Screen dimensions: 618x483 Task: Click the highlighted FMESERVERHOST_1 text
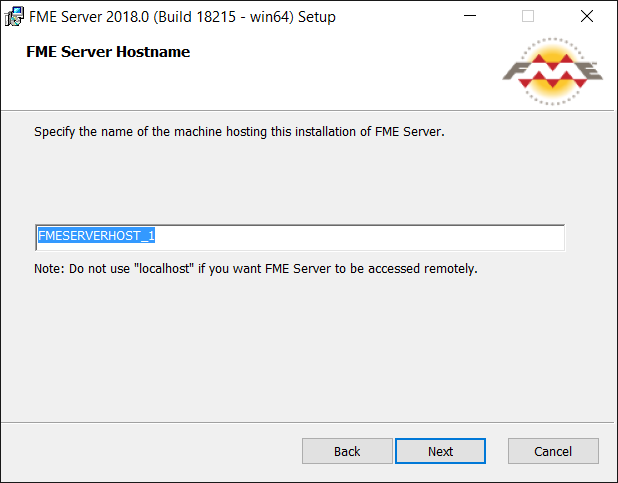coord(96,235)
